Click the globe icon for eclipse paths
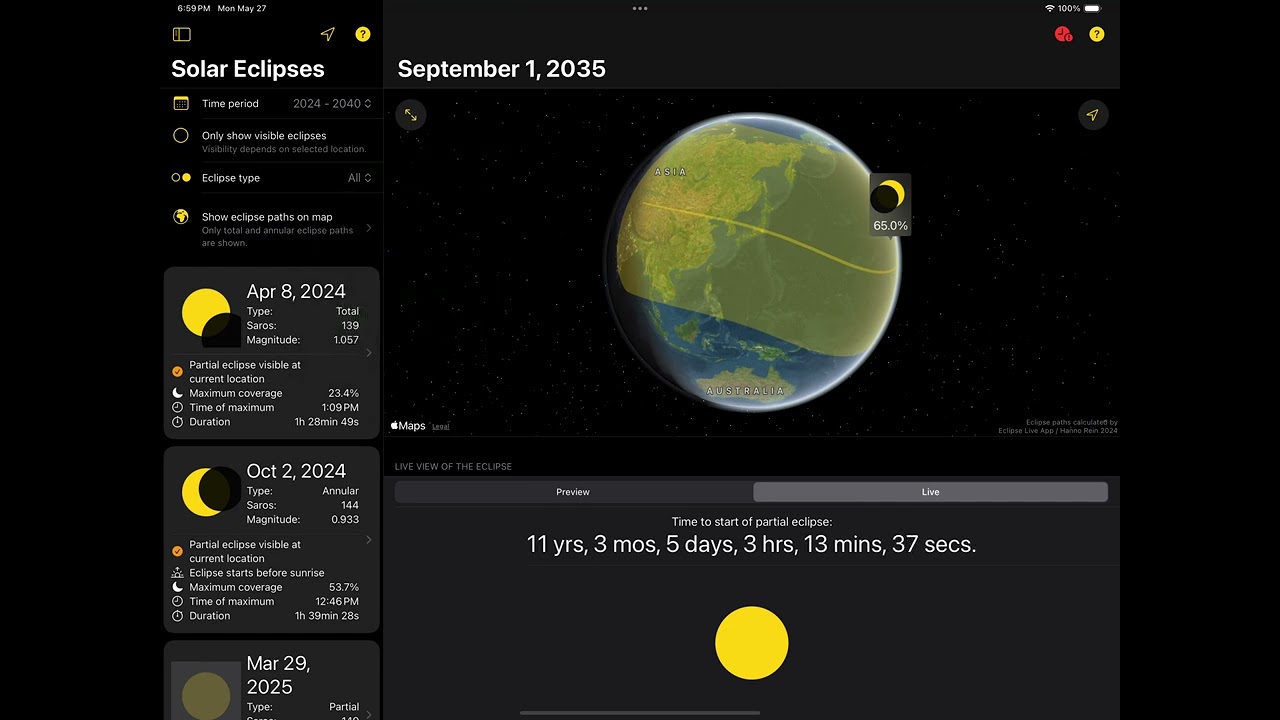The height and width of the screenshot is (720, 1280). [181, 216]
